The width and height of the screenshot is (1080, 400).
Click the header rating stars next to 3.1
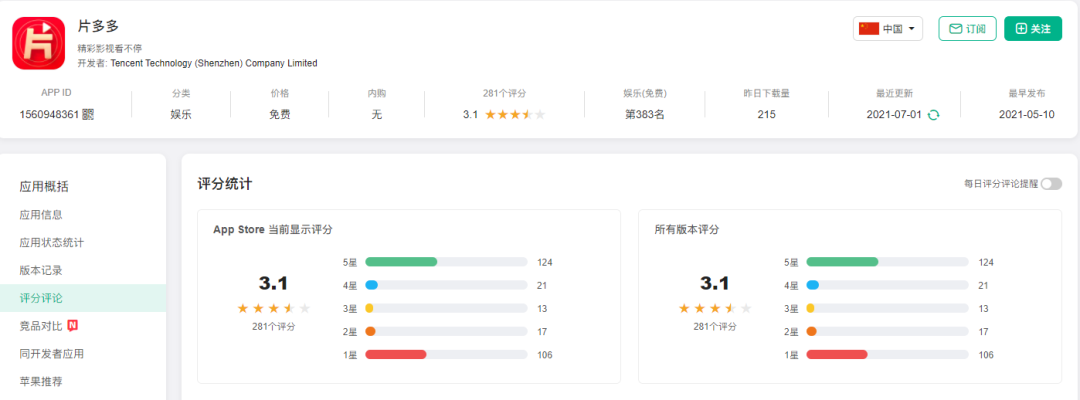(515, 115)
